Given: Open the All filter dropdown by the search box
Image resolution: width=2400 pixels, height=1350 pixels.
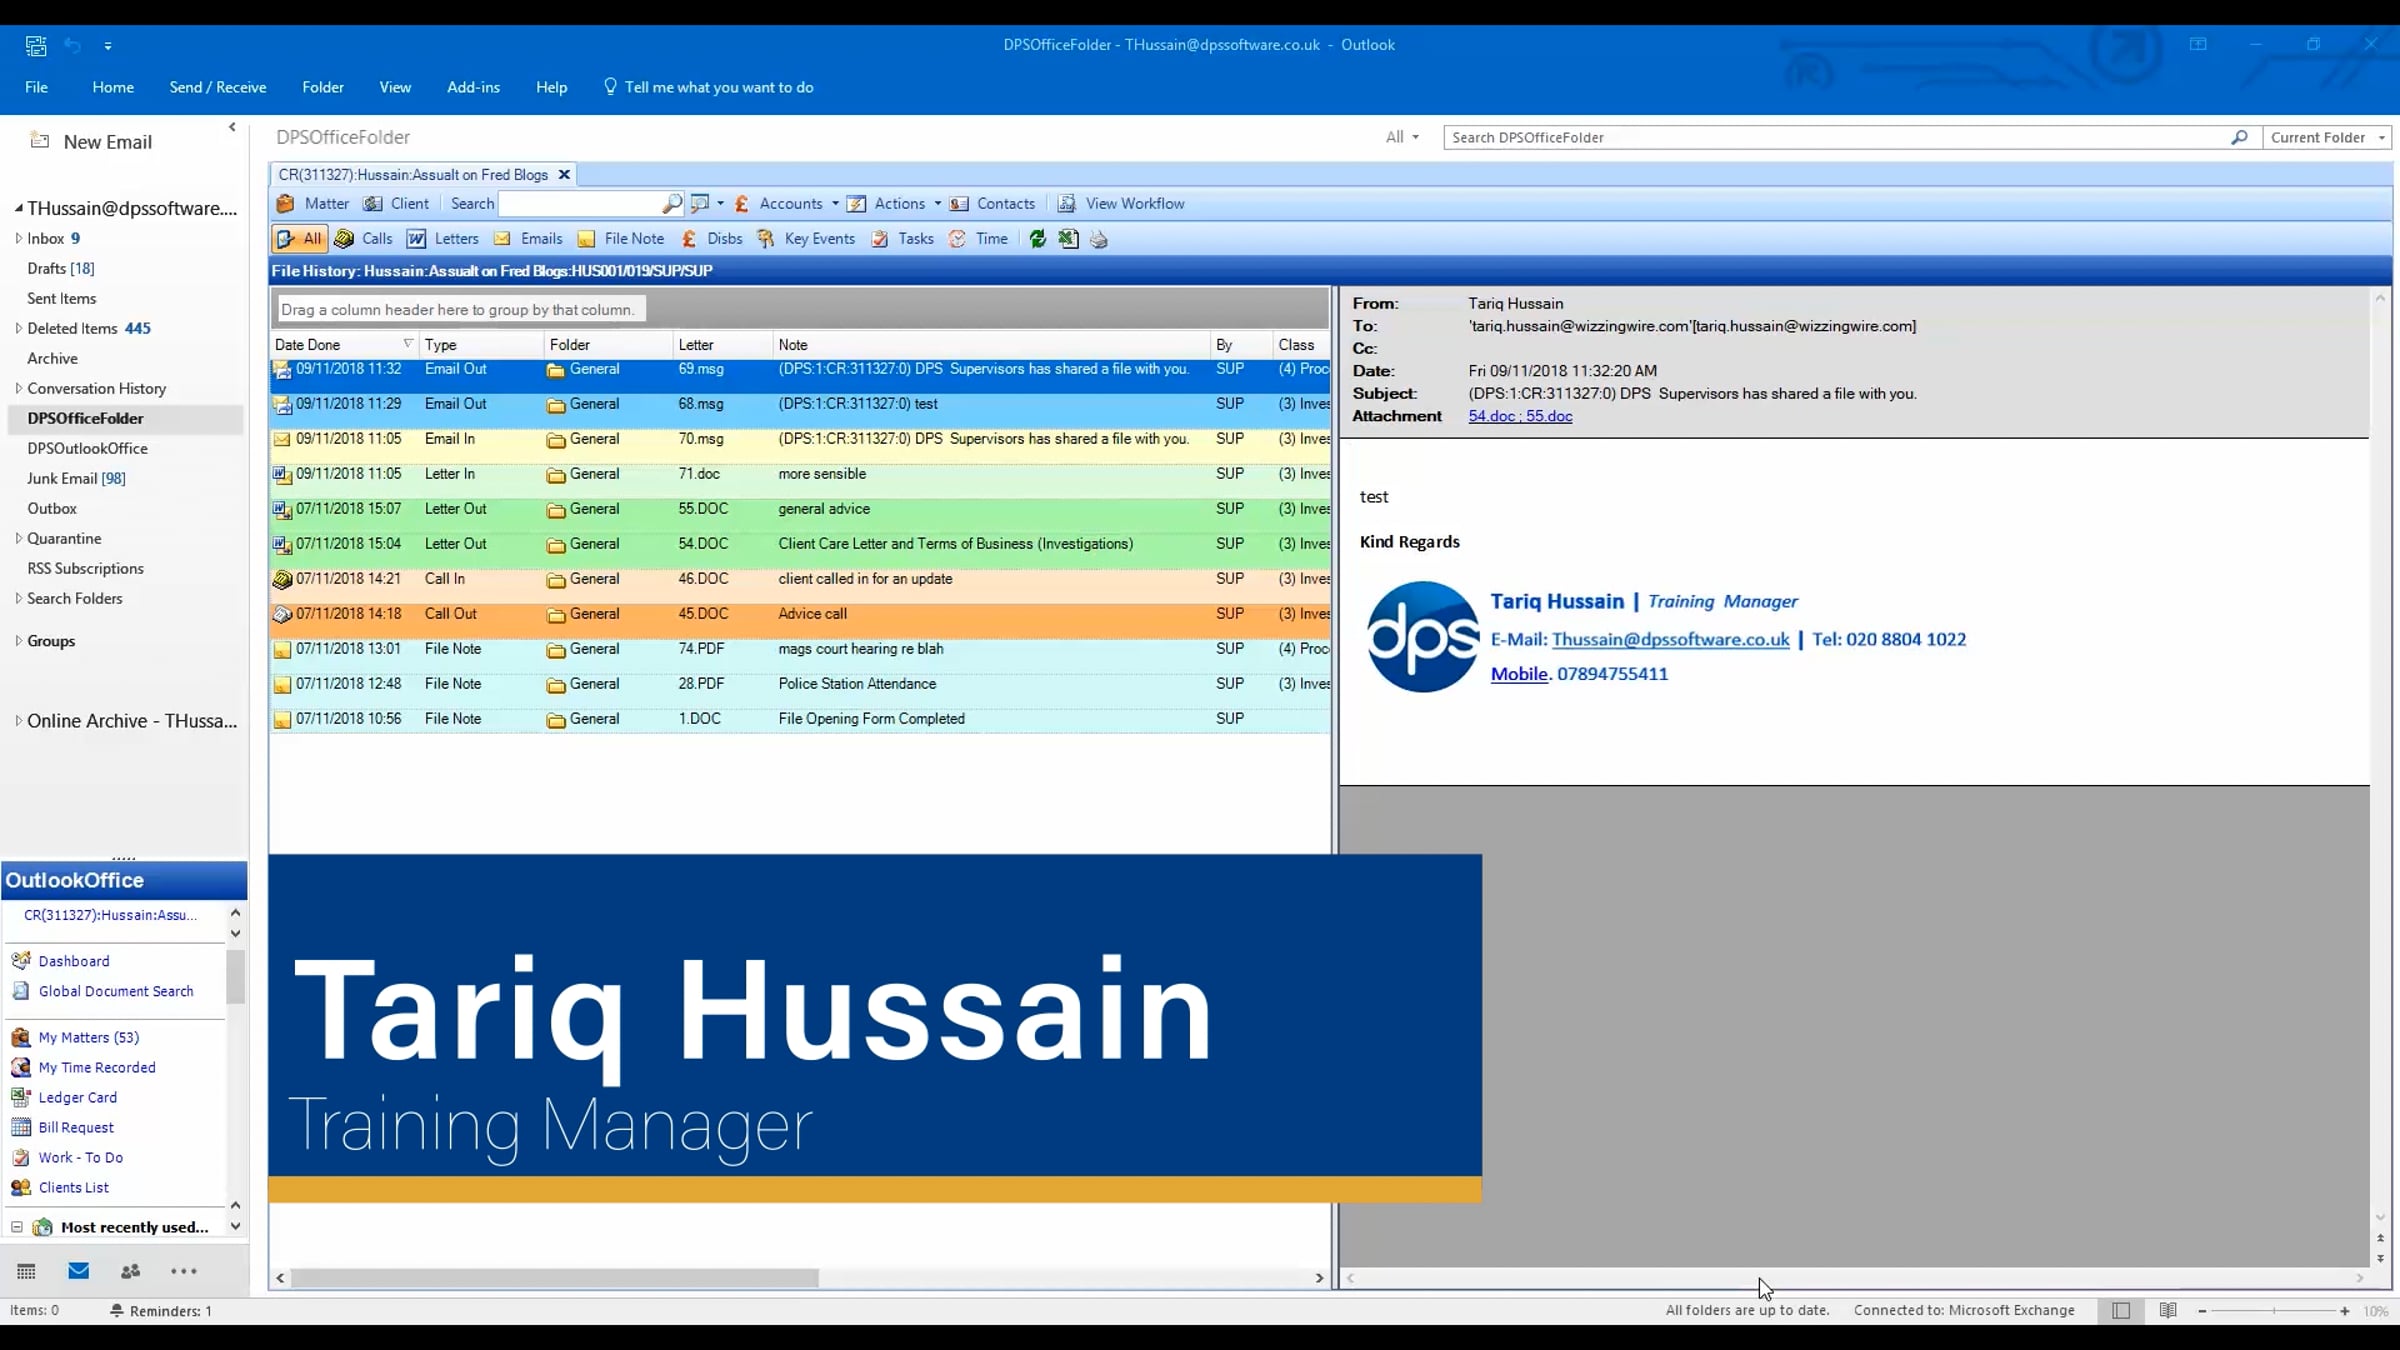Looking at the screenshot, I should pos(1402,138).
